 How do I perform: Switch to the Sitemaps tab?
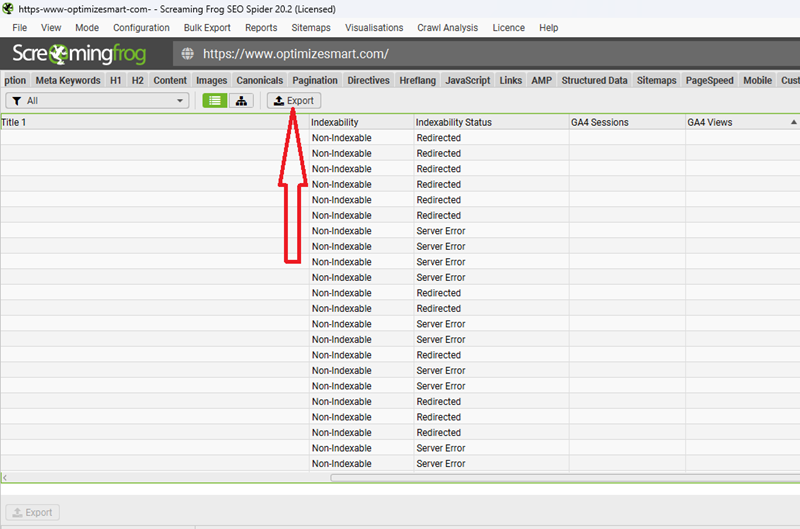coord(657,80)
